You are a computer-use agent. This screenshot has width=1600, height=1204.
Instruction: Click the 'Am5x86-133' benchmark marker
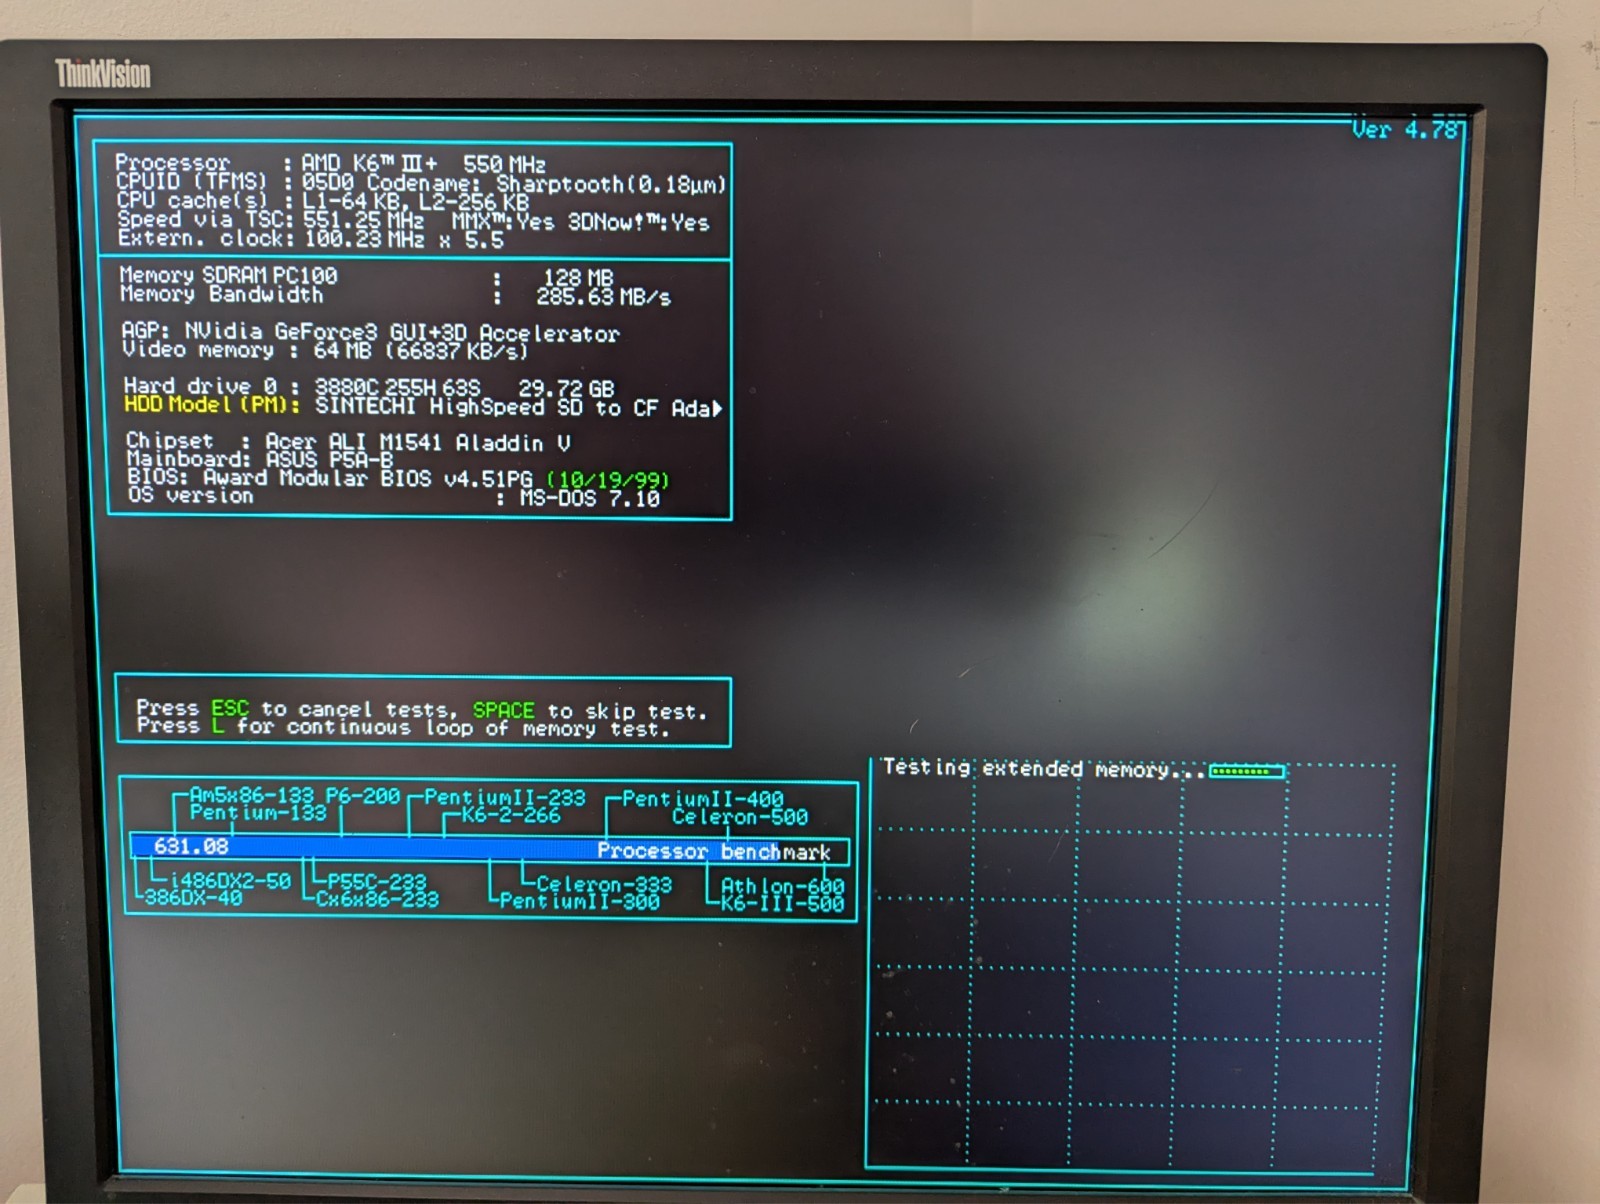pos(251,796)
